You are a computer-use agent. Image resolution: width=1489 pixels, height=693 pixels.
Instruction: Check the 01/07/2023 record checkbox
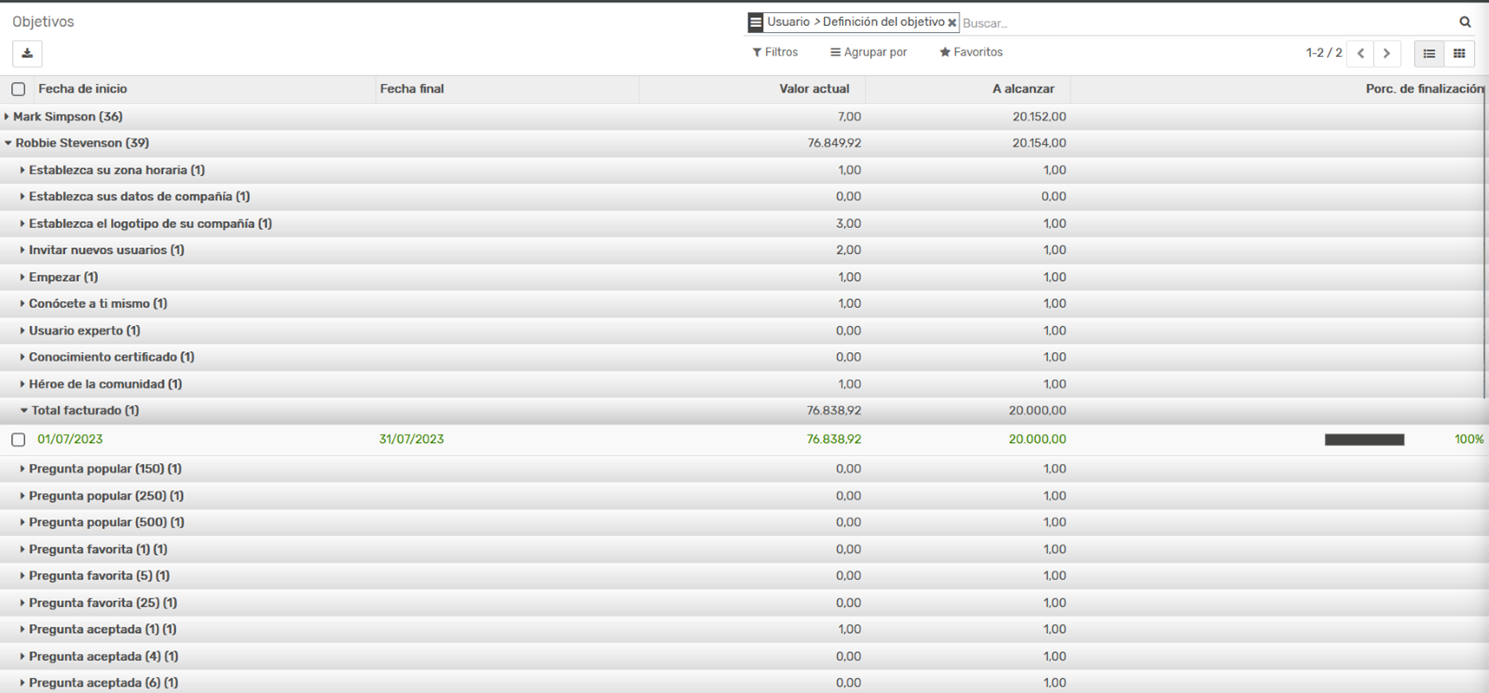pyautogui.click(x=18, y=440)
